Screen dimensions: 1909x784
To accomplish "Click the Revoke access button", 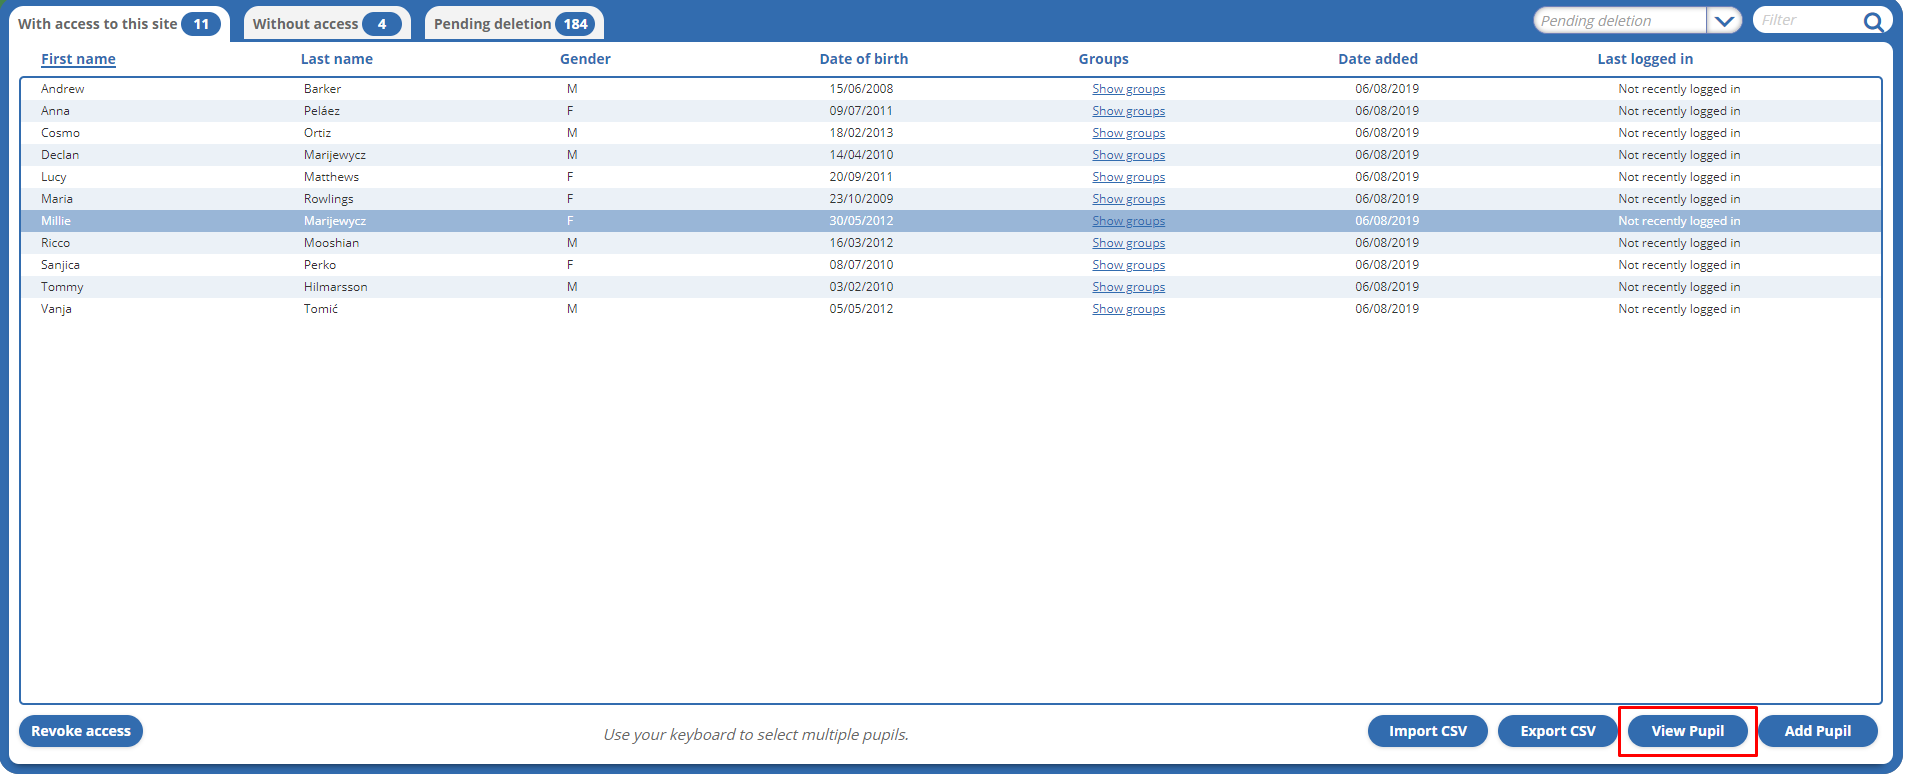I will 81,731.
